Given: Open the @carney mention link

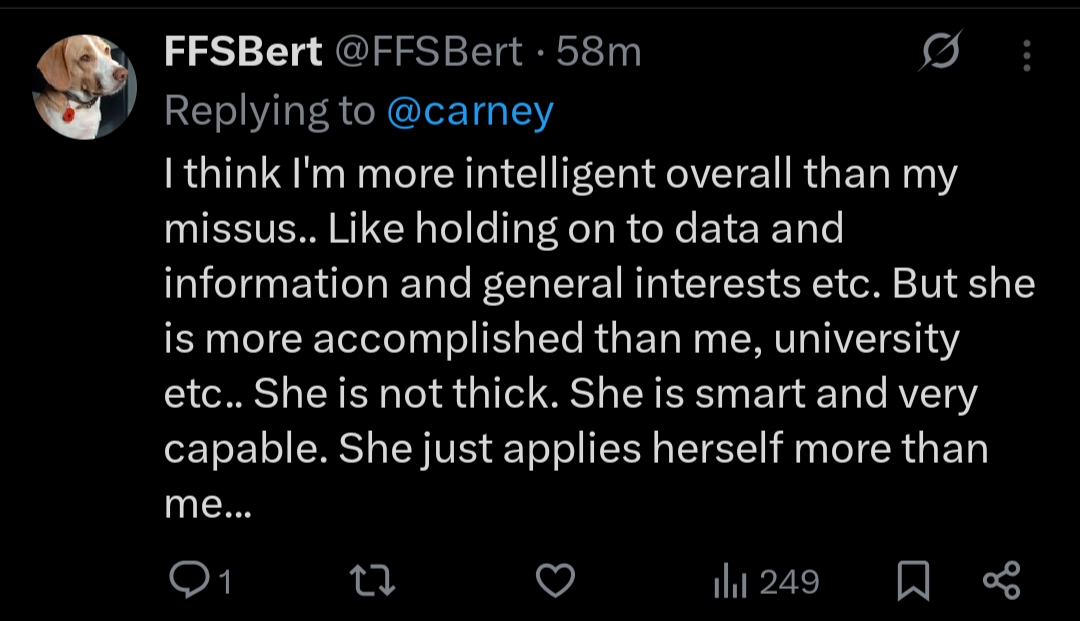Looking at the screenshot, I should coord(469,111).
